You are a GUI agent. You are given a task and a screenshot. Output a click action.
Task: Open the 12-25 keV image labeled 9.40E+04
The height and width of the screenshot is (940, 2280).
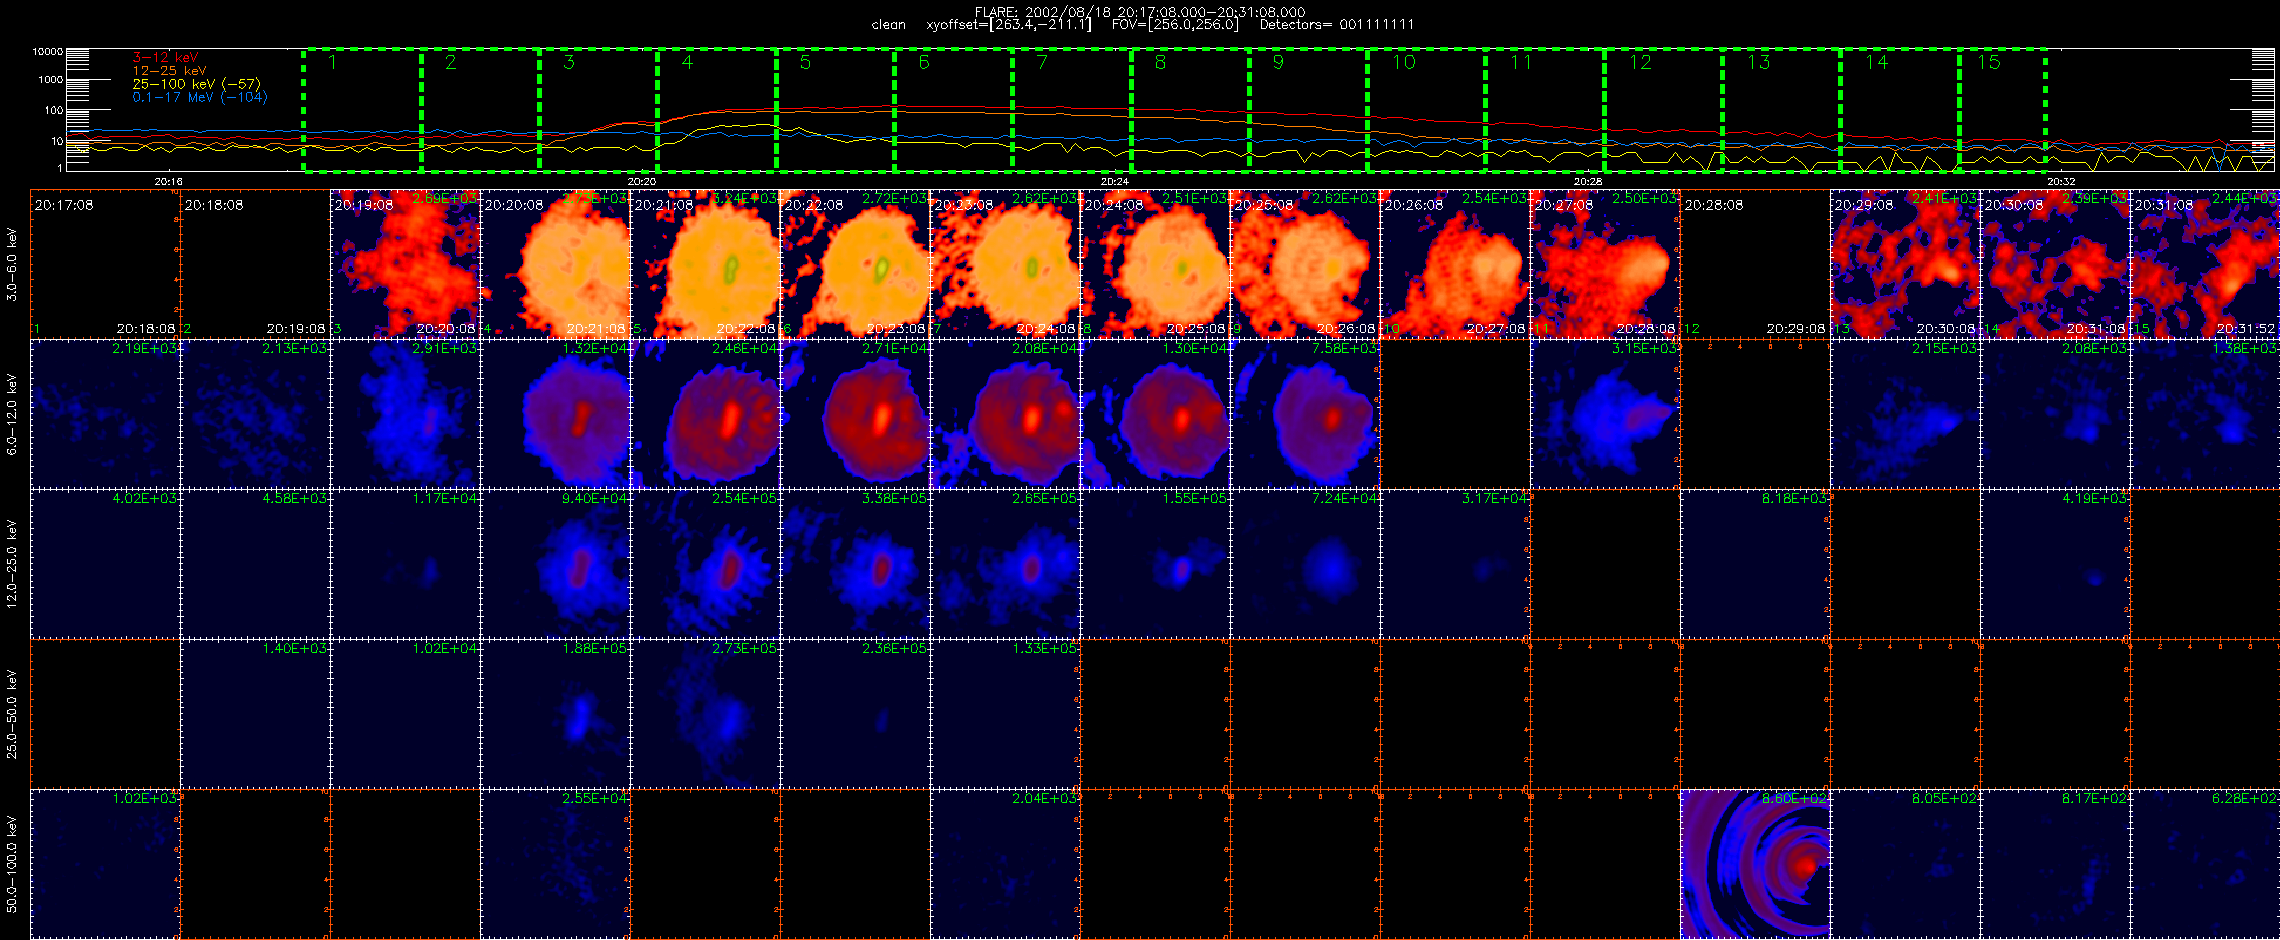(555, 564)
